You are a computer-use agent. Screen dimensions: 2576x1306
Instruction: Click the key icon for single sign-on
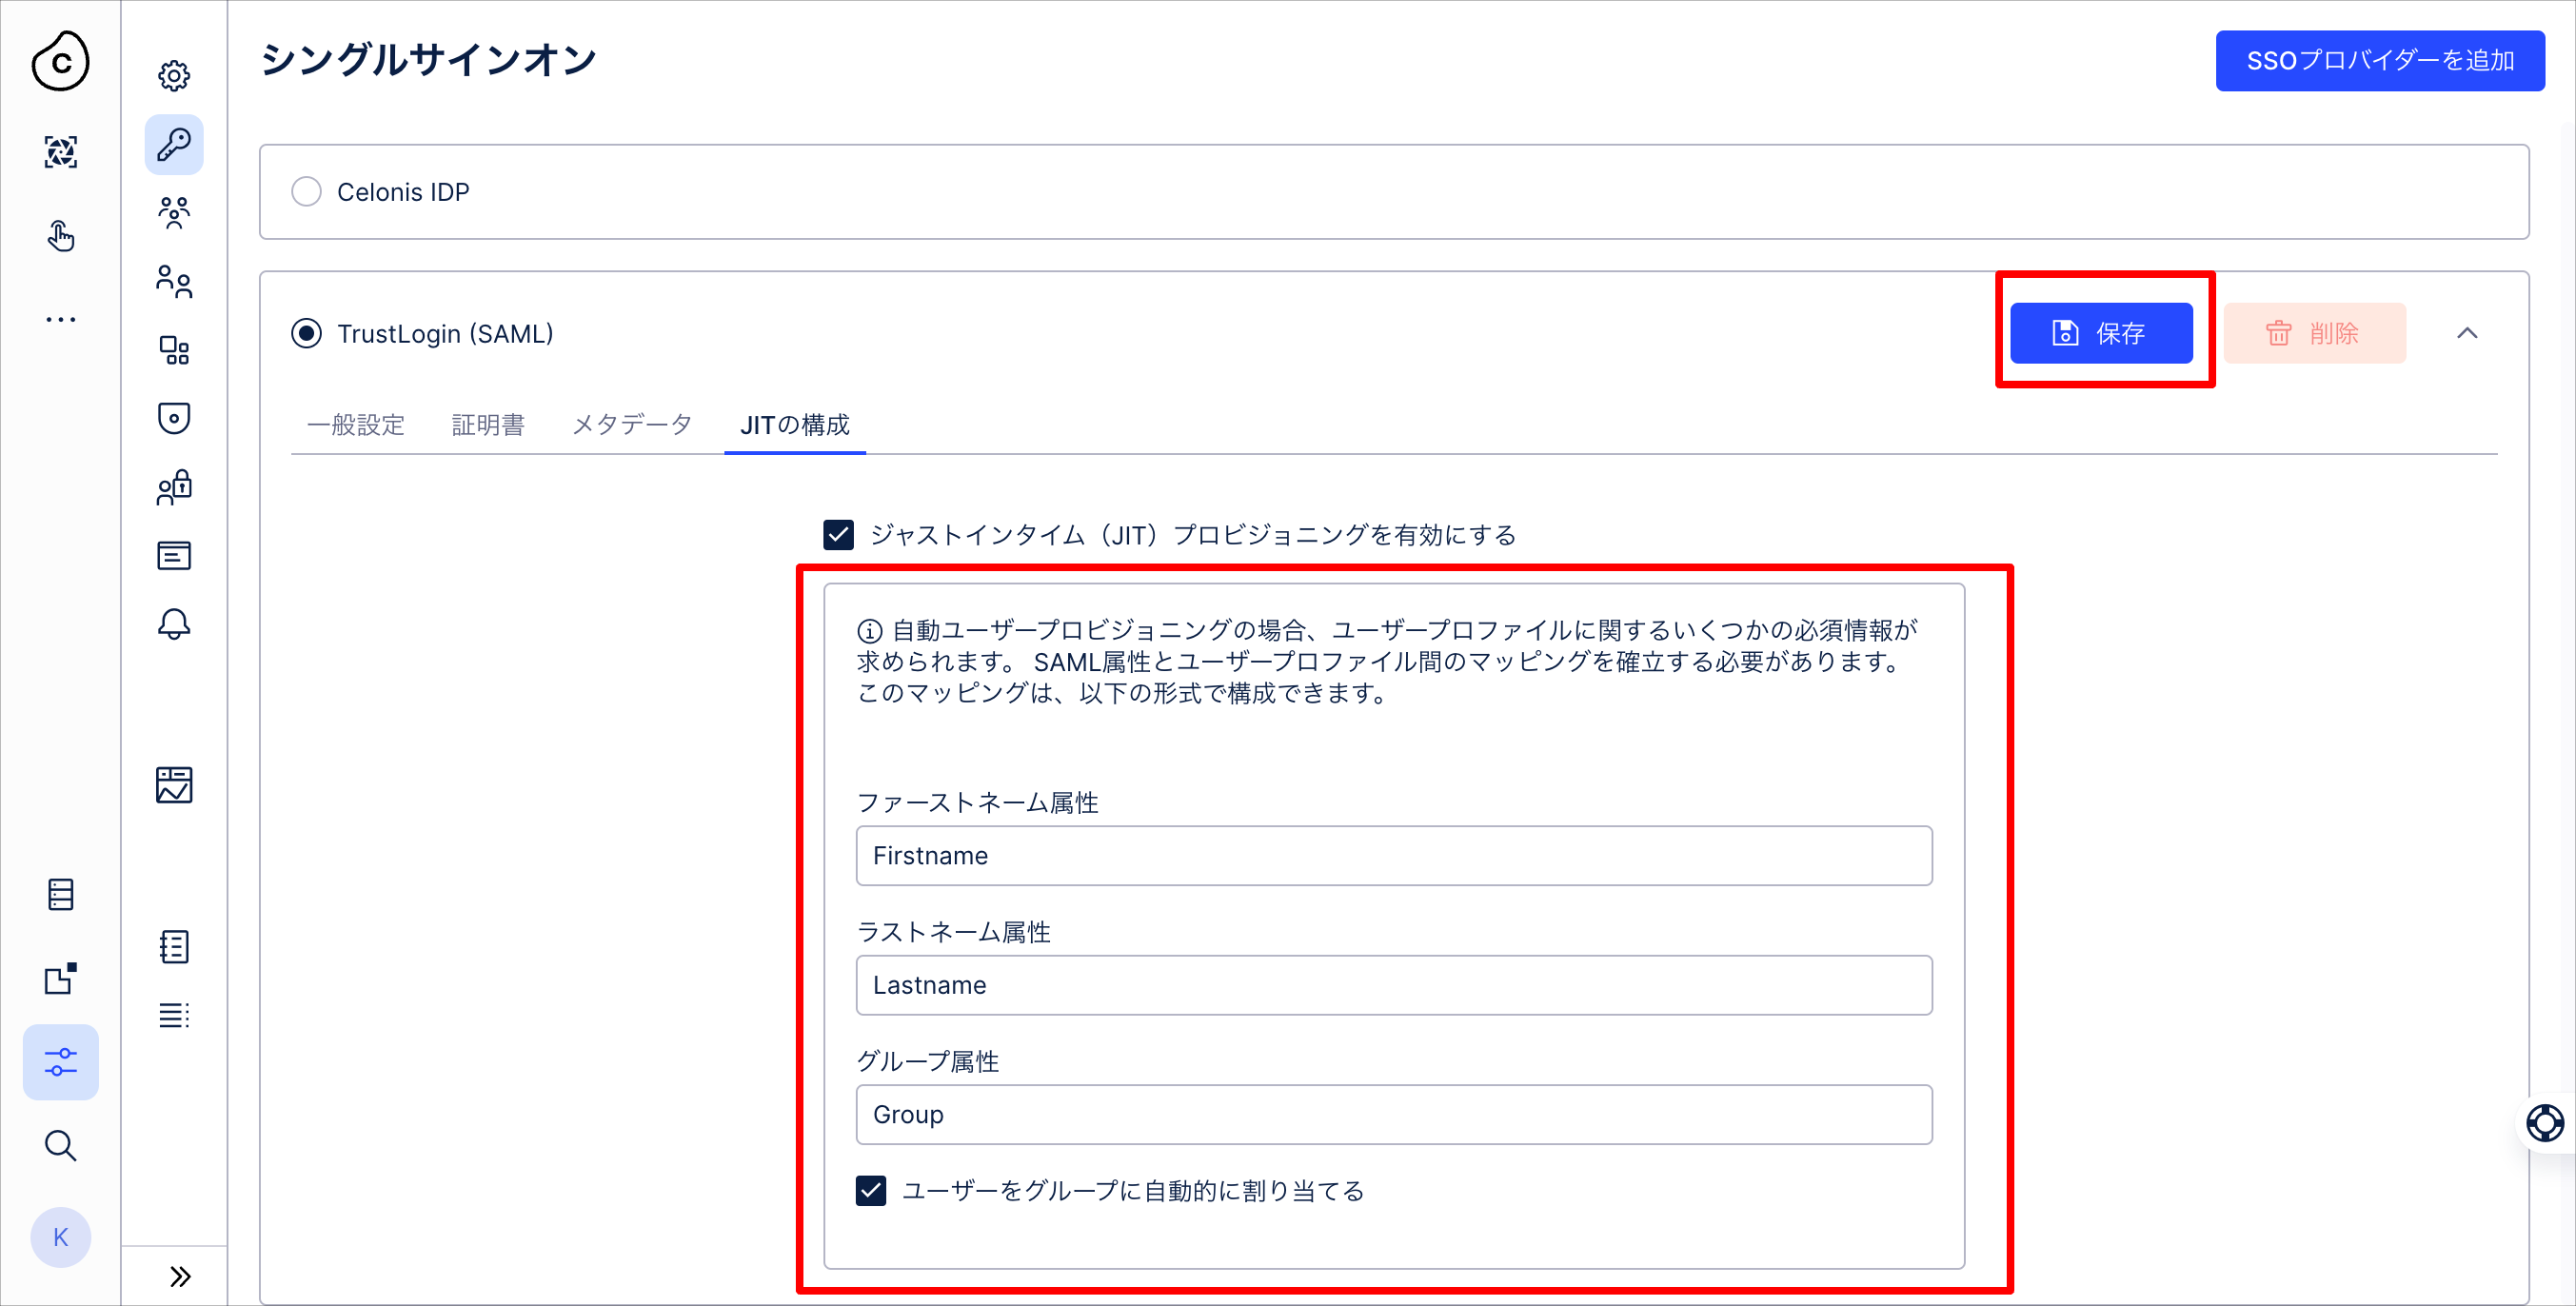coord(174,144)
